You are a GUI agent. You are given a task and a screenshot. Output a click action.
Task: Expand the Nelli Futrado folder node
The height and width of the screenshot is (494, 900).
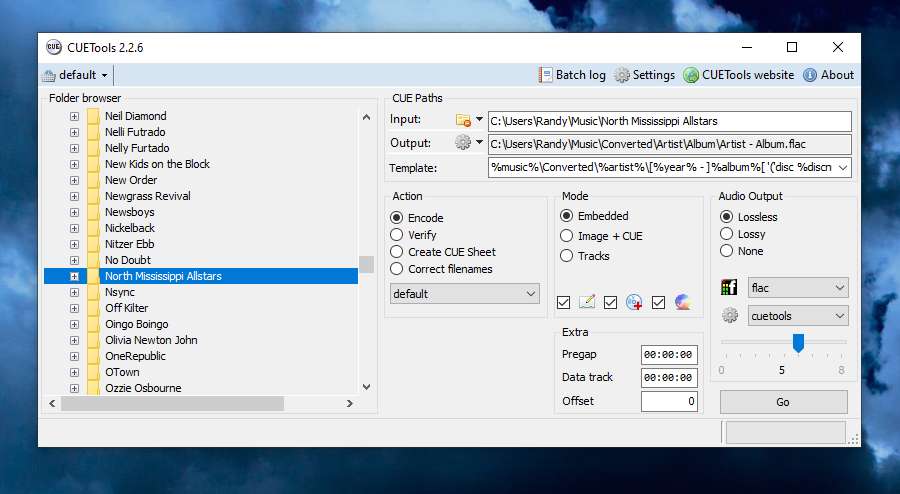click(74, 132)
